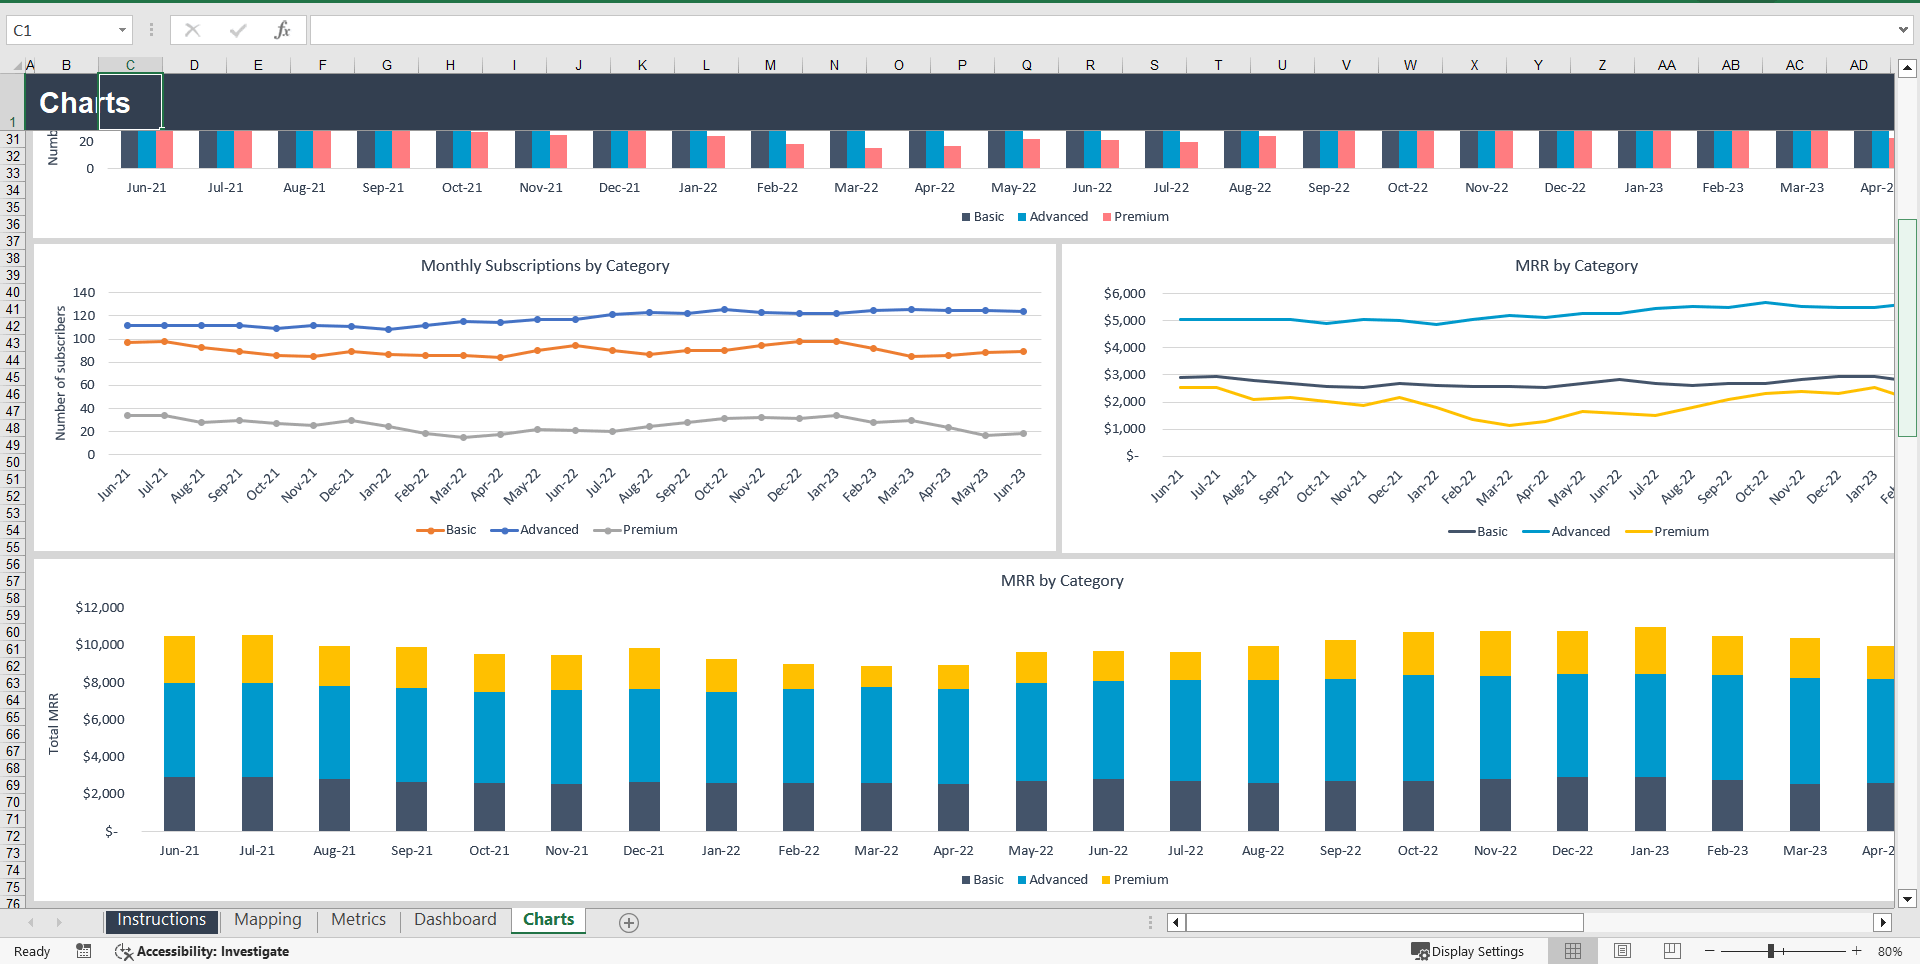The height and width of the screenshot is (966, 1920).
Task: Switch to the Dashboard sheet tab
Action: point(455,919)
